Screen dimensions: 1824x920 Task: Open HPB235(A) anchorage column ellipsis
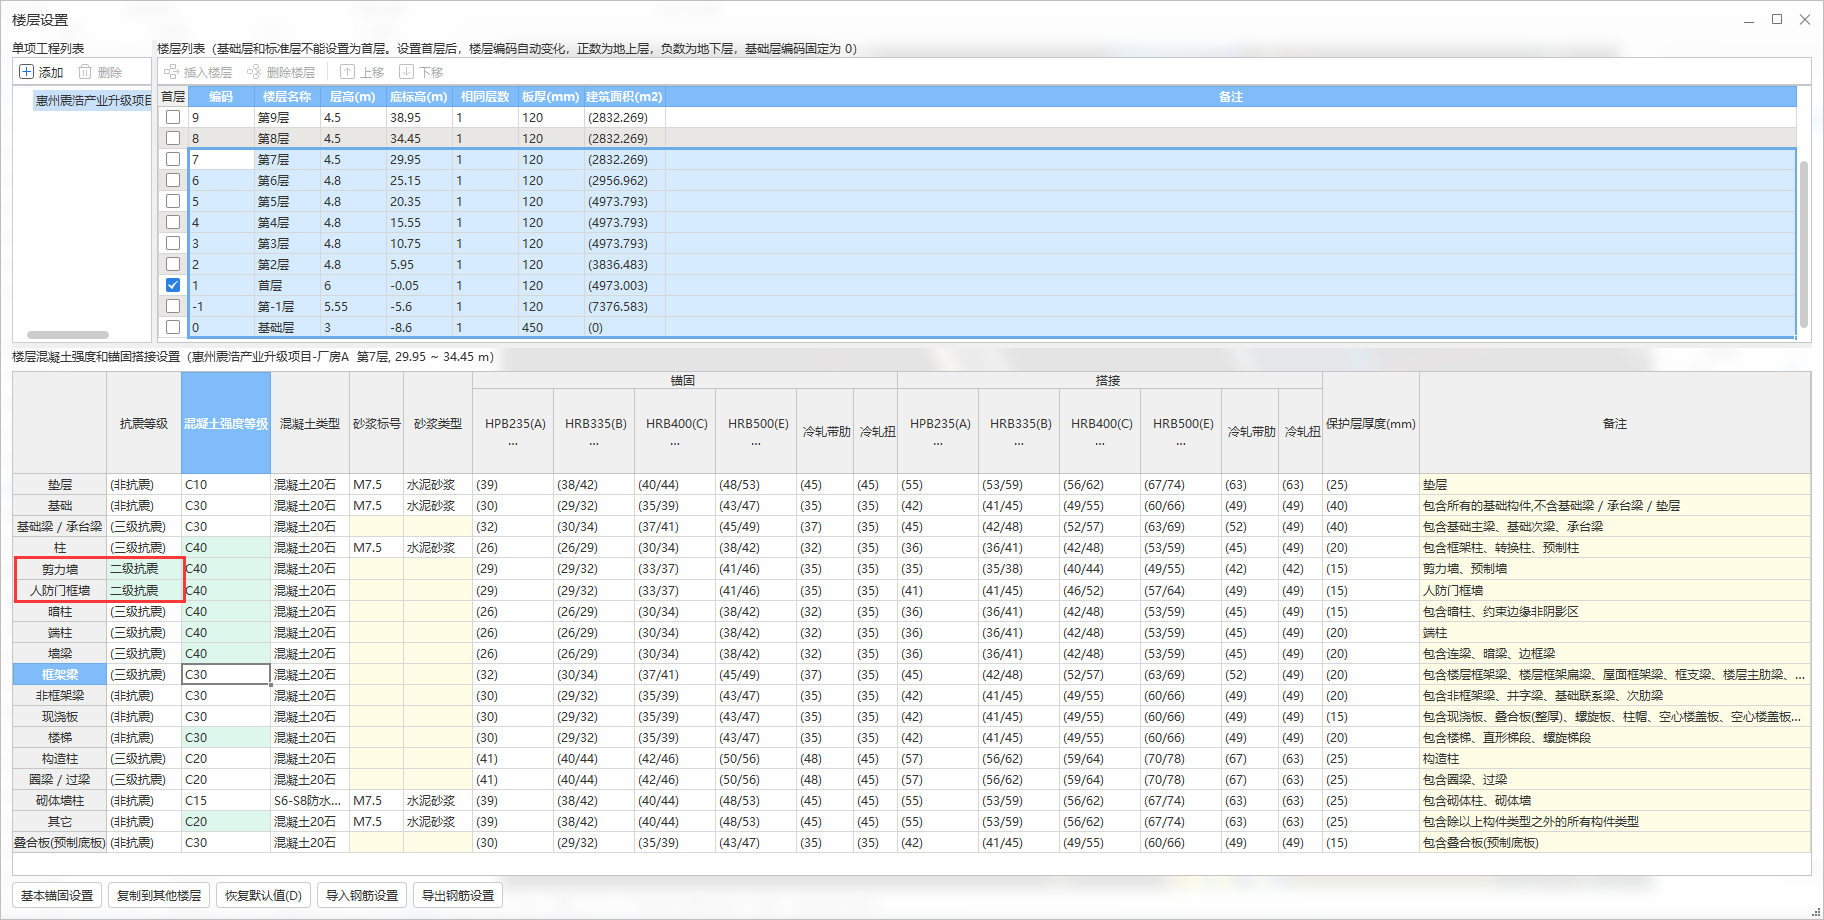(x=513, y=443)
